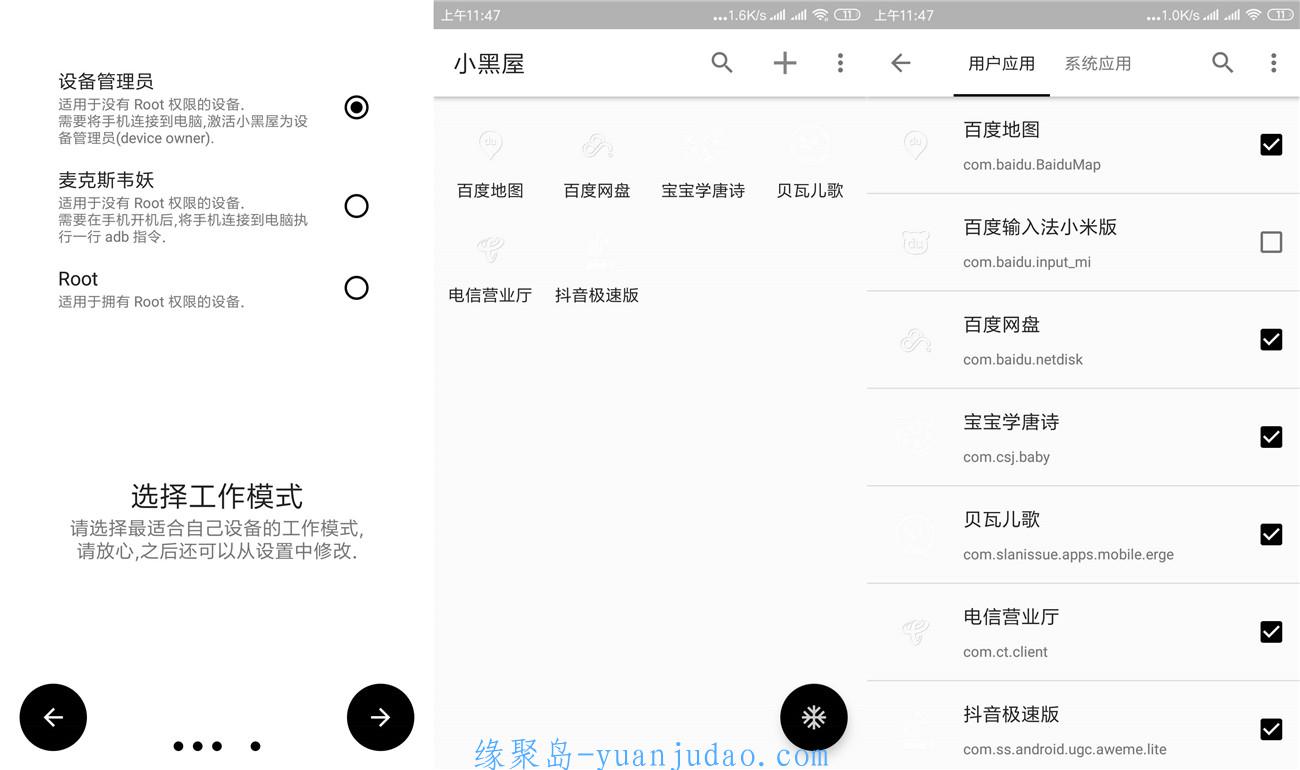The height and width of the screenshot is (770, 1300).
Task: Click the com.slanissue.apps.mobile.erge package name
Action: pyautogui.click(x=1068, y=554)
